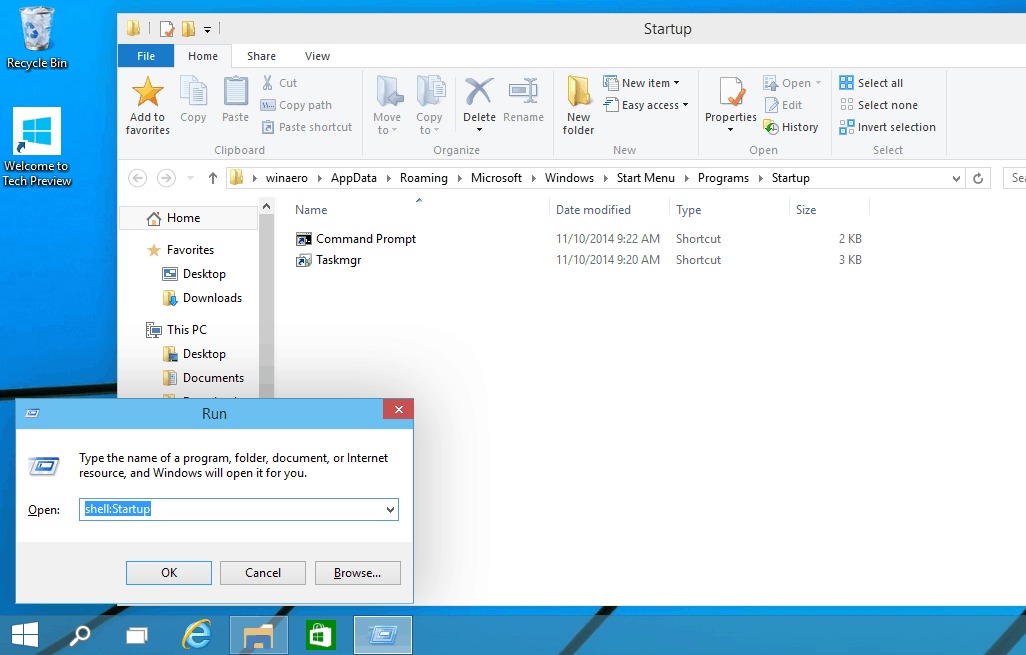This screenshot has height=655, width=1026.
Task: Create a New folder from the ribbon
Action: 578,104
